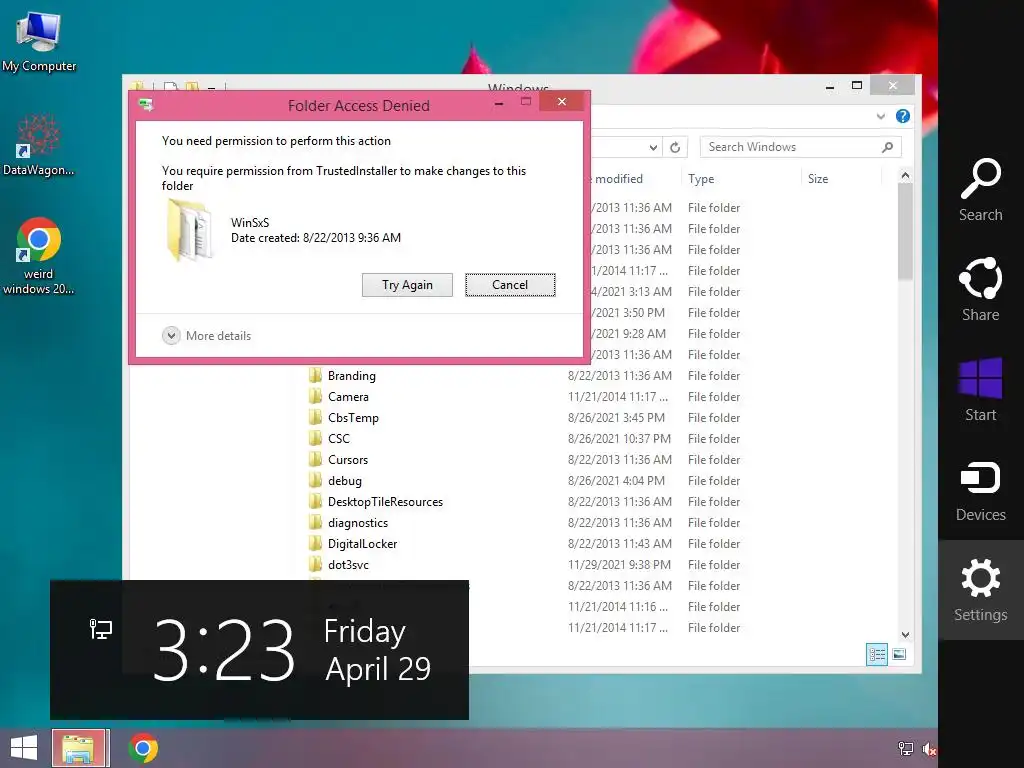This screenshot has height=768, width=1024.
Task: Click the 11/29/2021 9:38 PM date cell
Action: coord(619,564)
